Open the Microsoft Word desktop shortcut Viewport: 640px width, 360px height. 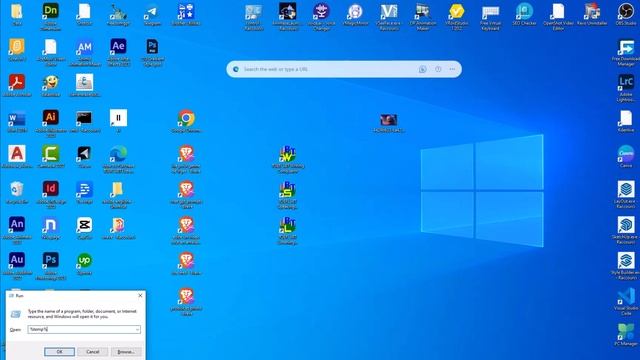point(17,118)
